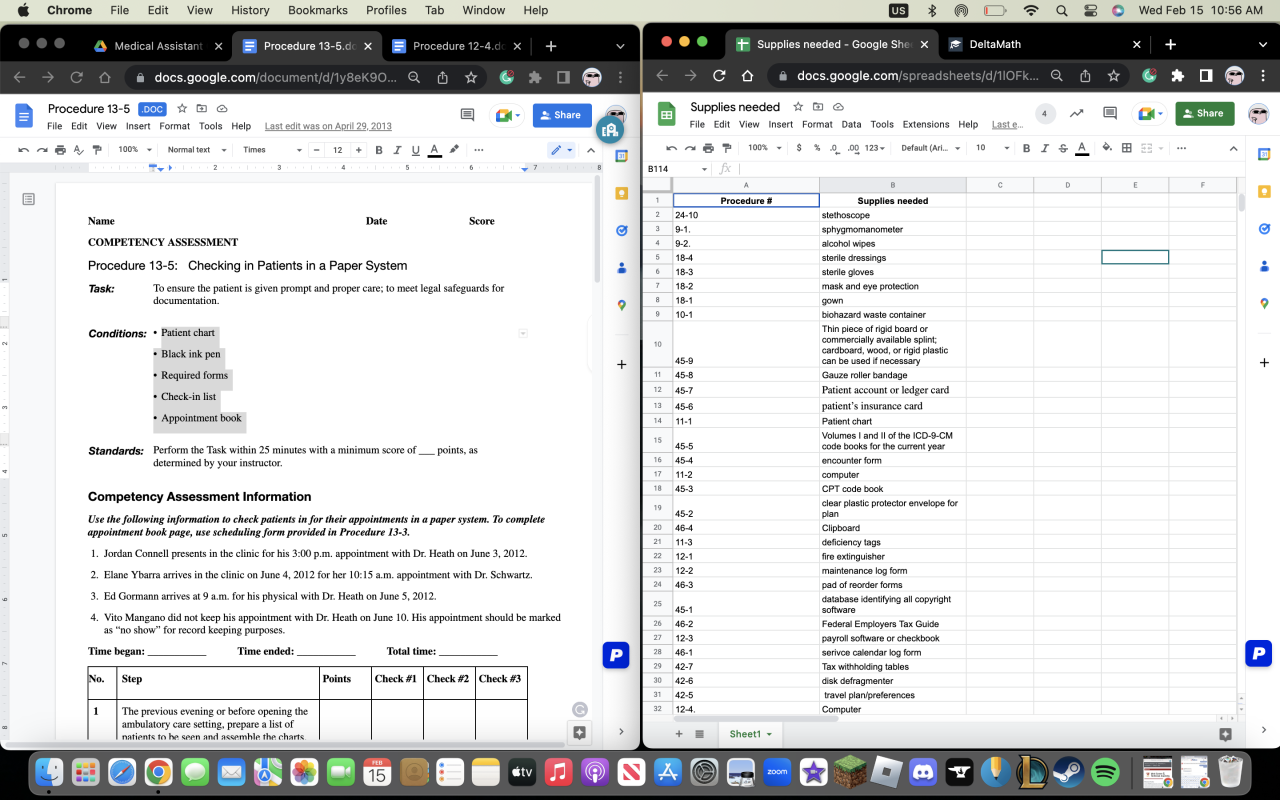Image resolution: width=1280 pixels, height=800 pixels.
Task: Click the formula bar input in Sheets
Action: click(x=990, y=169)
